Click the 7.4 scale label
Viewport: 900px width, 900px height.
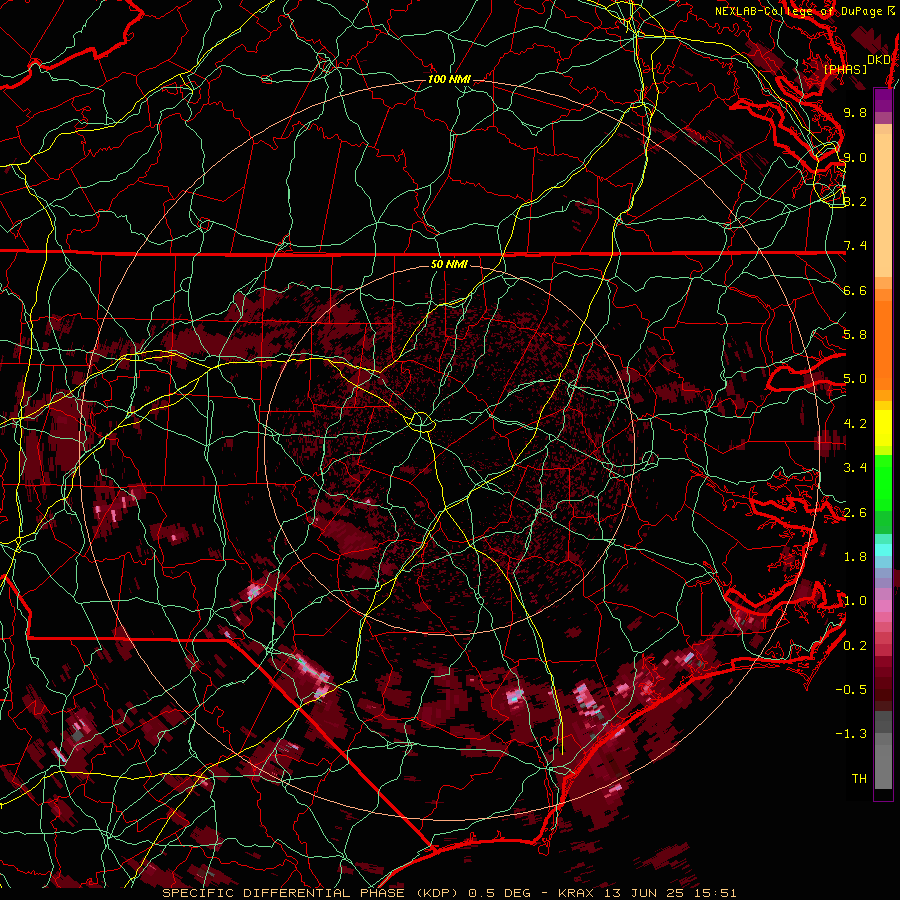pyautogui.click(x=855, y=246)
